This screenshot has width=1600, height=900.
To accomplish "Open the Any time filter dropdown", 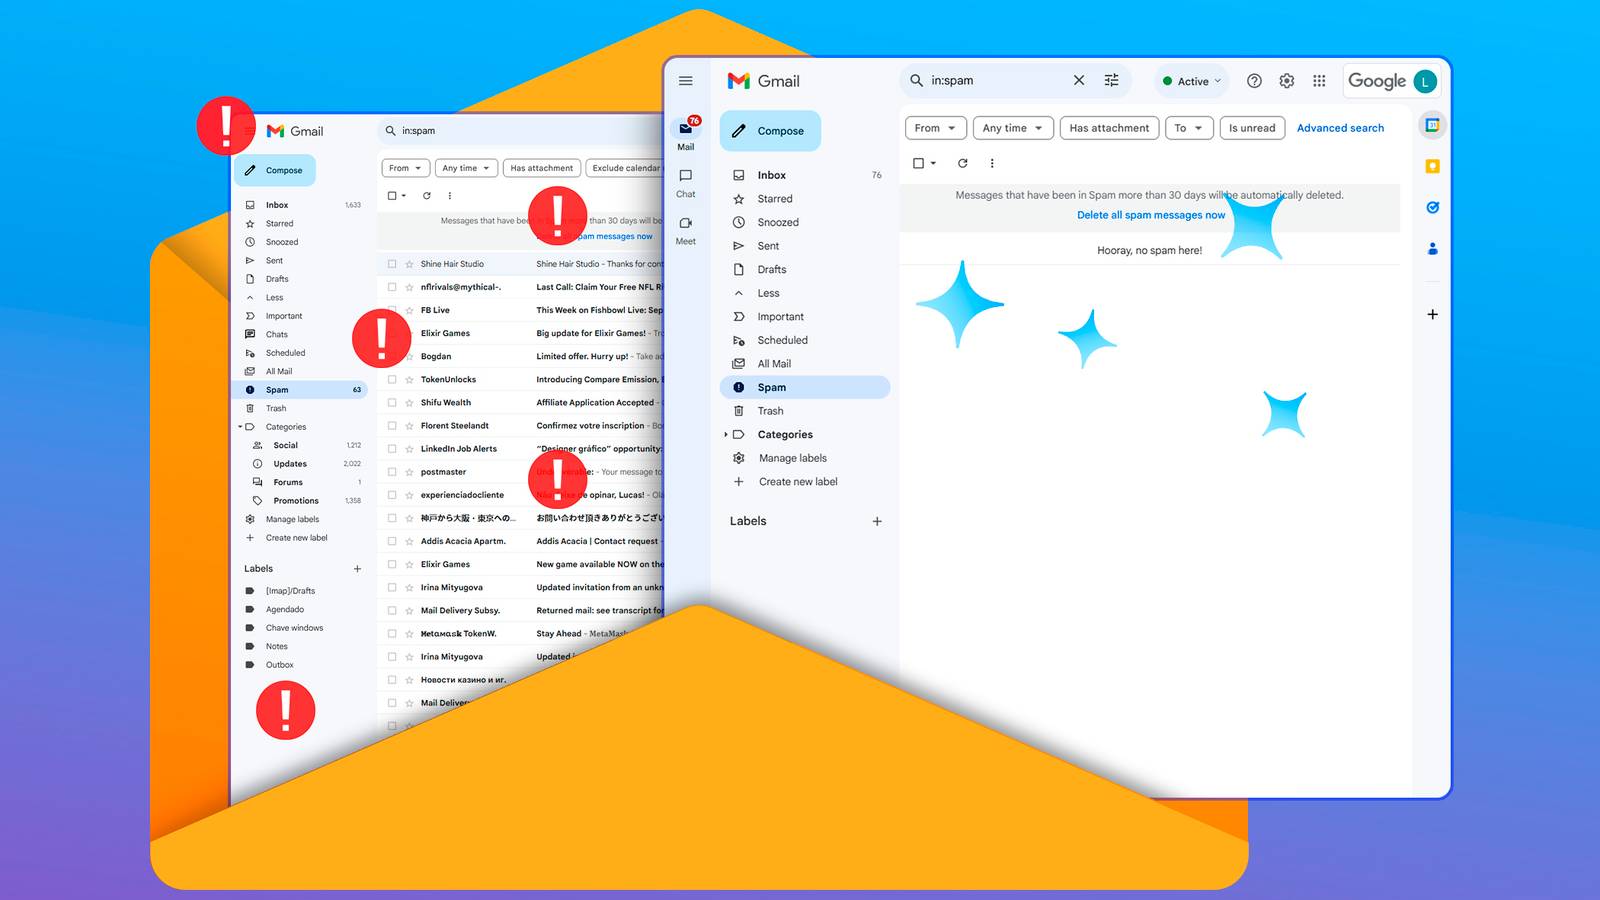I will tap(1012, 128).
